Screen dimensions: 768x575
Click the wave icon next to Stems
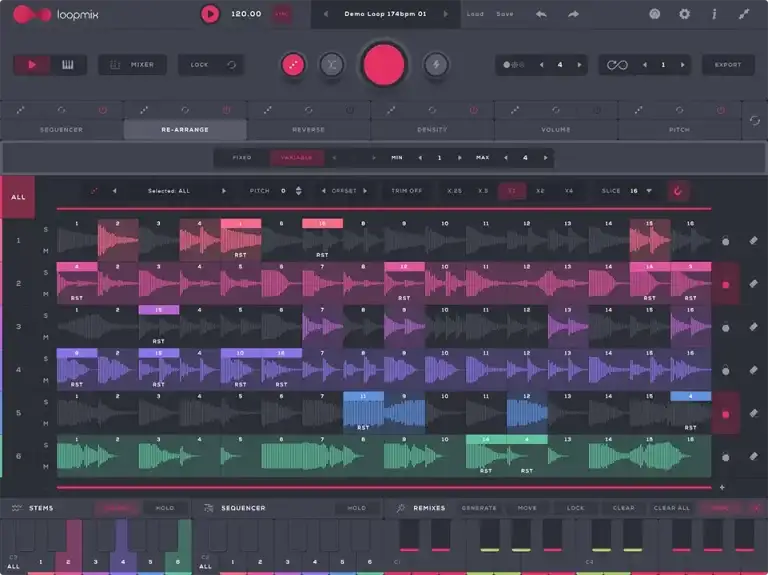[17, 508]
